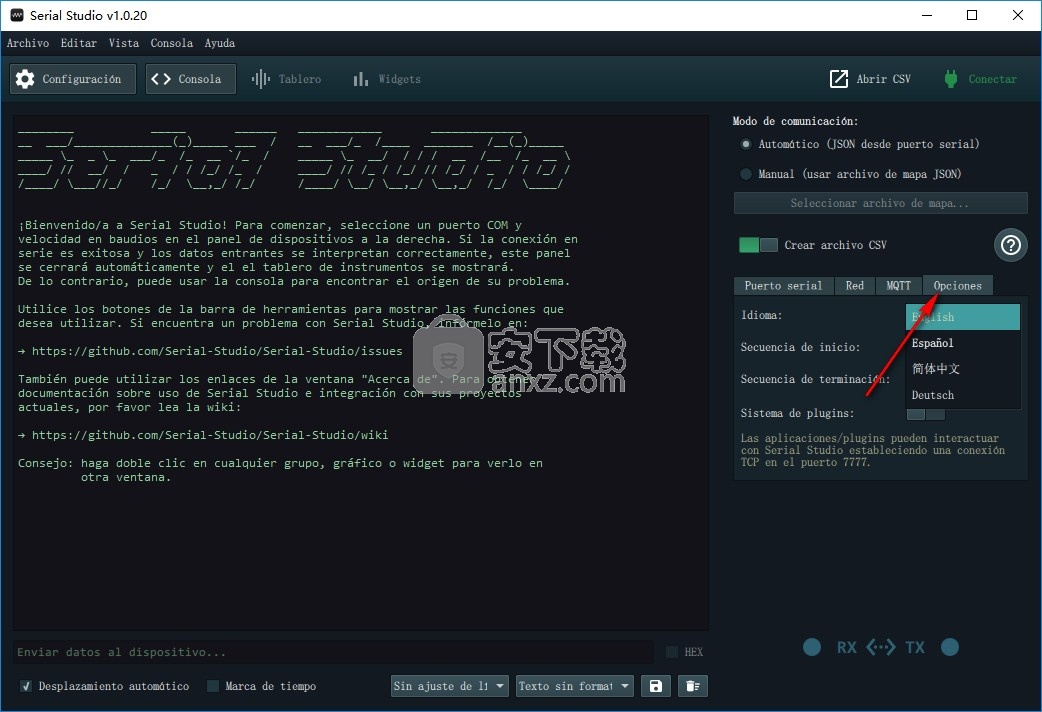Open the Editar menu
Image resolution: width=1042 pixels, height=712 pixels.
[78, 43]
